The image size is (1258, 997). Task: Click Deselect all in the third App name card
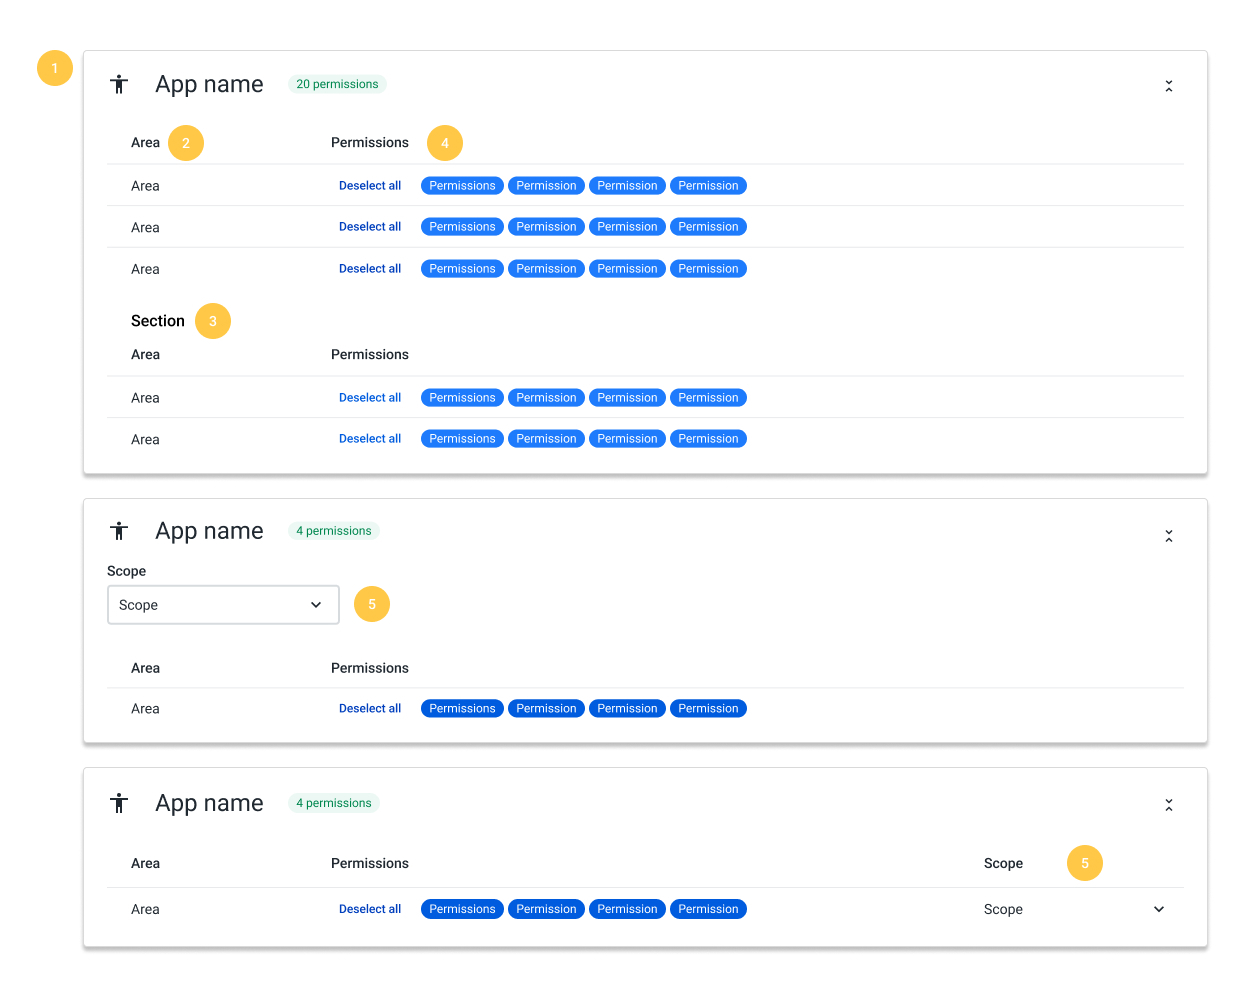pos(370,909)
